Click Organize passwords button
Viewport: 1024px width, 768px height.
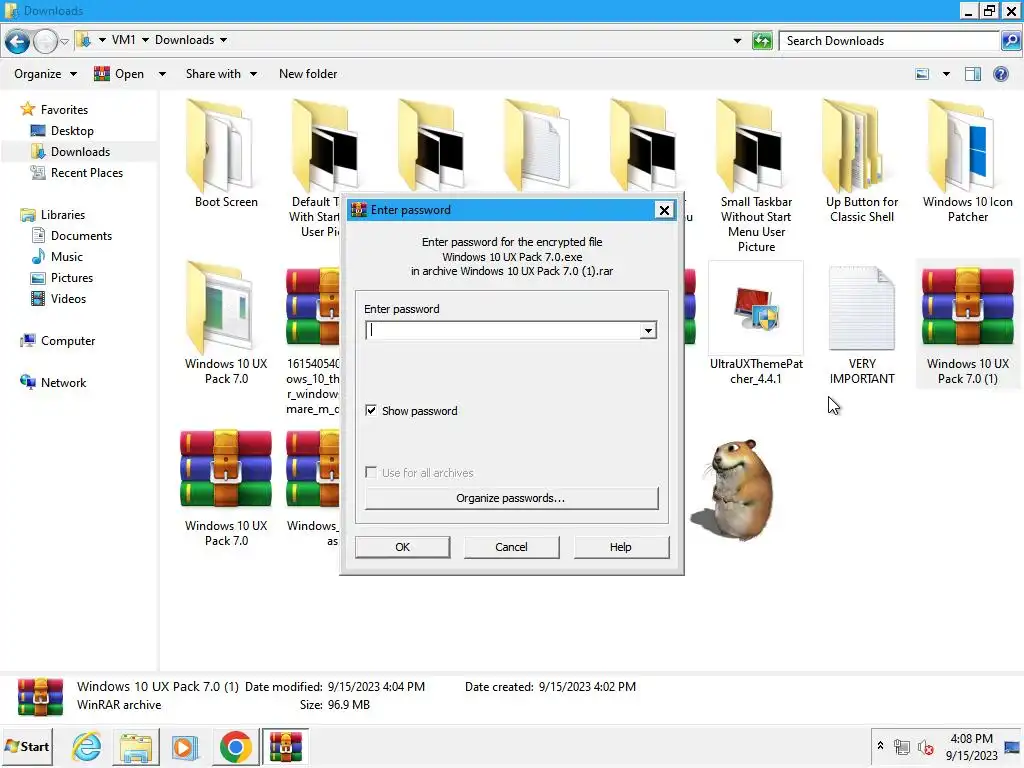[511, 498]
